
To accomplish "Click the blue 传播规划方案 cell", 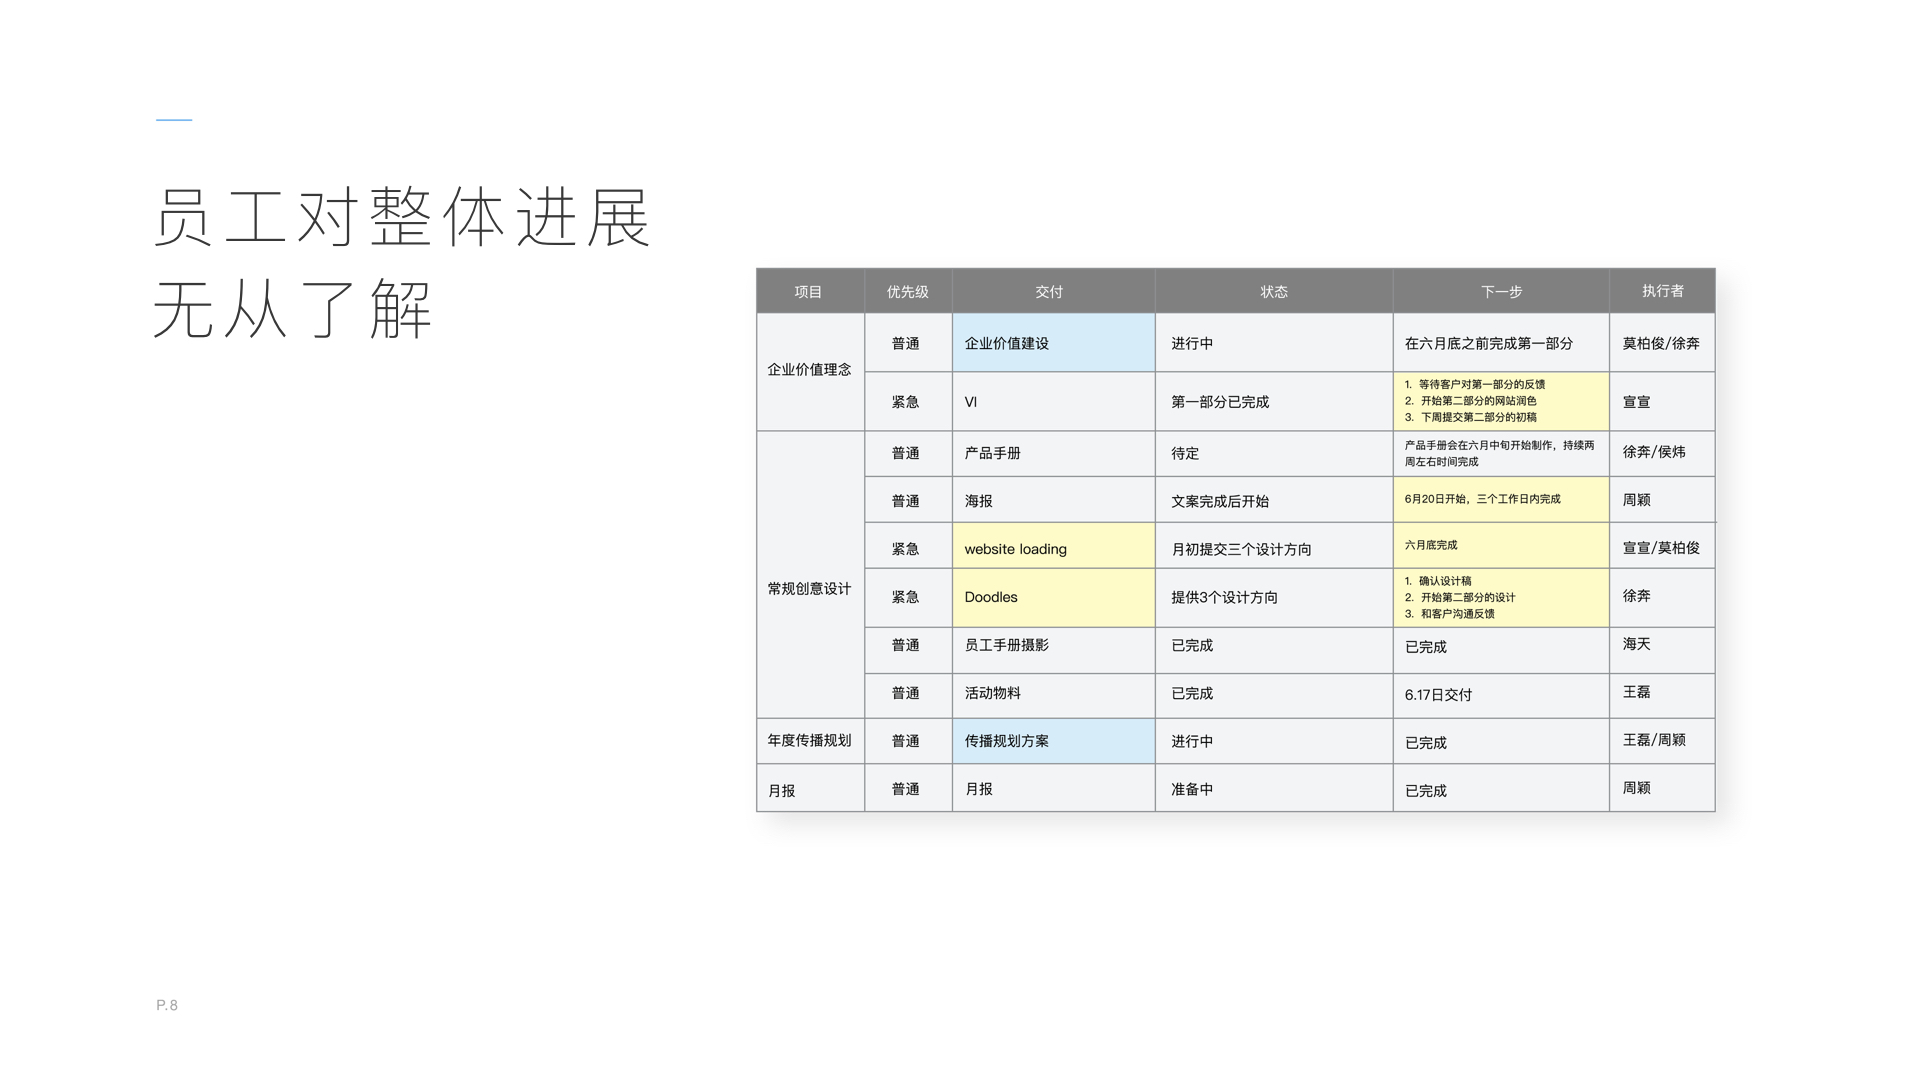I will (x=1053, y=741).
